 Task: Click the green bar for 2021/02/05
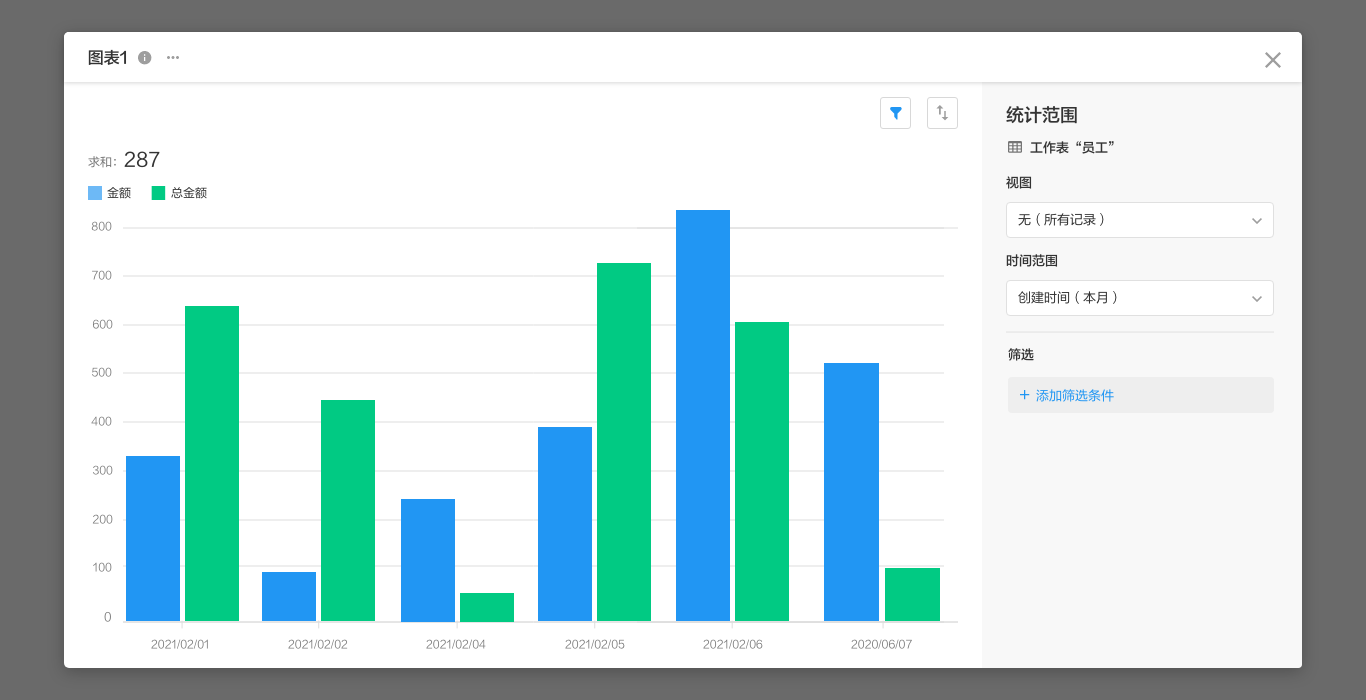tap(624, 442)
